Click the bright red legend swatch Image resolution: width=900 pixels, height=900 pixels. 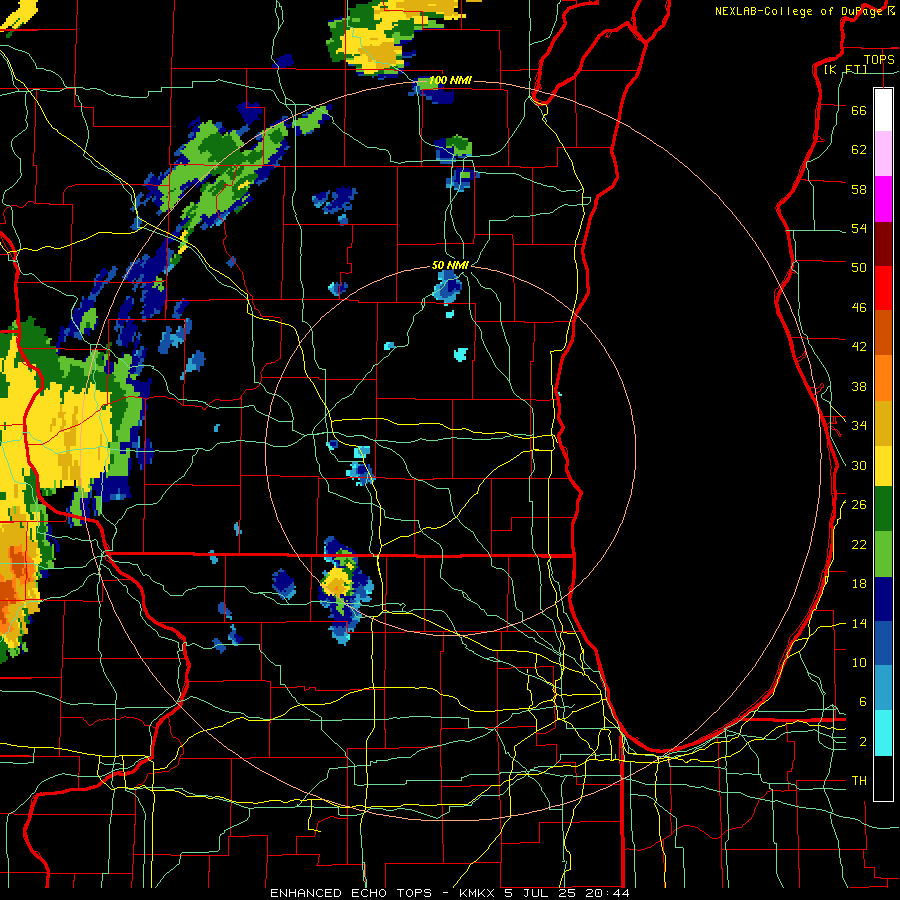[x=883, y=288]
